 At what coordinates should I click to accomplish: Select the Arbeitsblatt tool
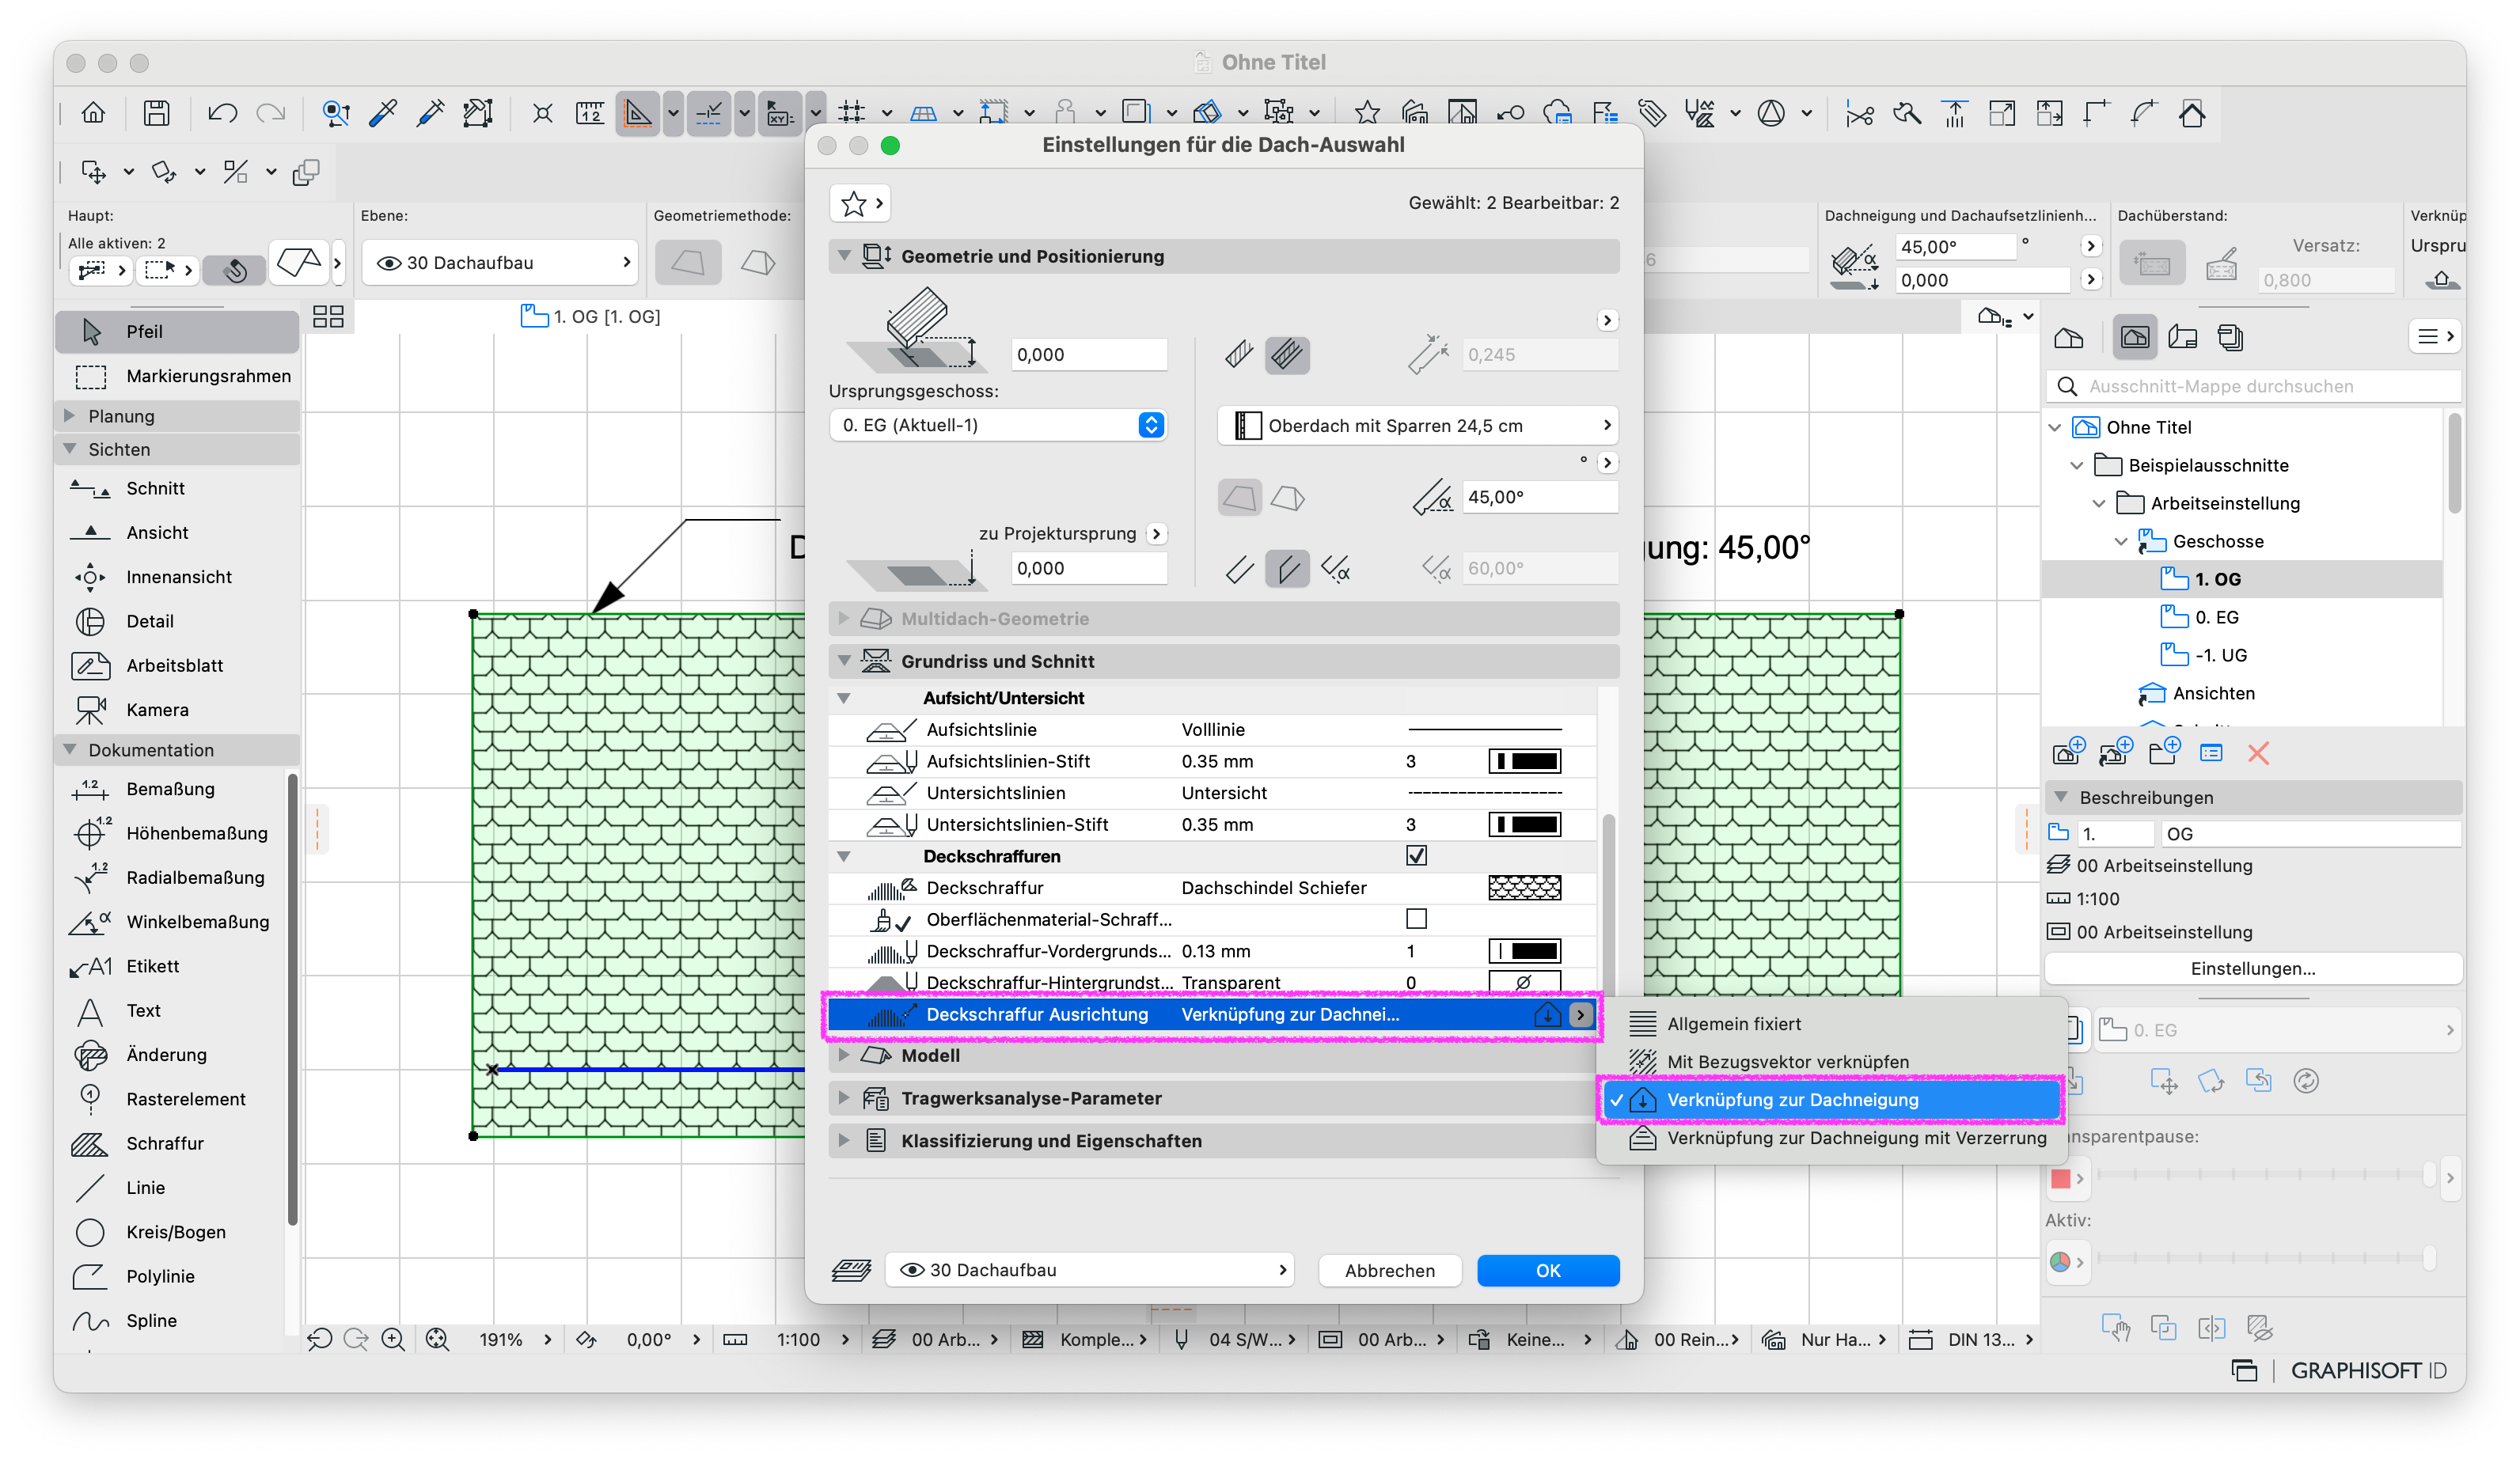click(x=177, y=665)
